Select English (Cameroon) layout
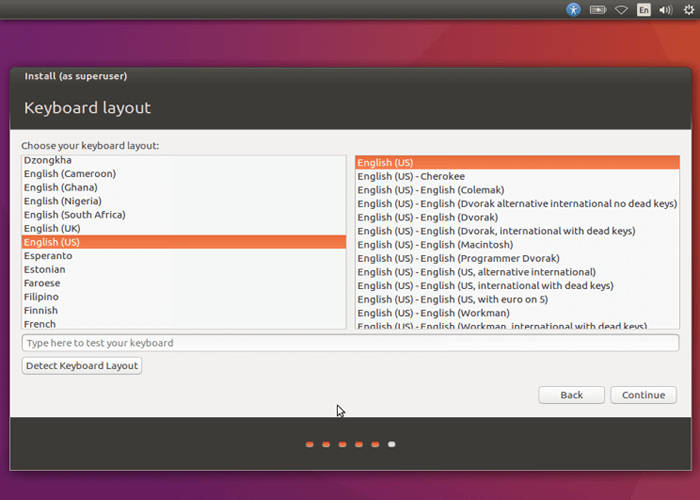Image resolution: width=700 pixels, height=500 pixels. pos(183,174)
